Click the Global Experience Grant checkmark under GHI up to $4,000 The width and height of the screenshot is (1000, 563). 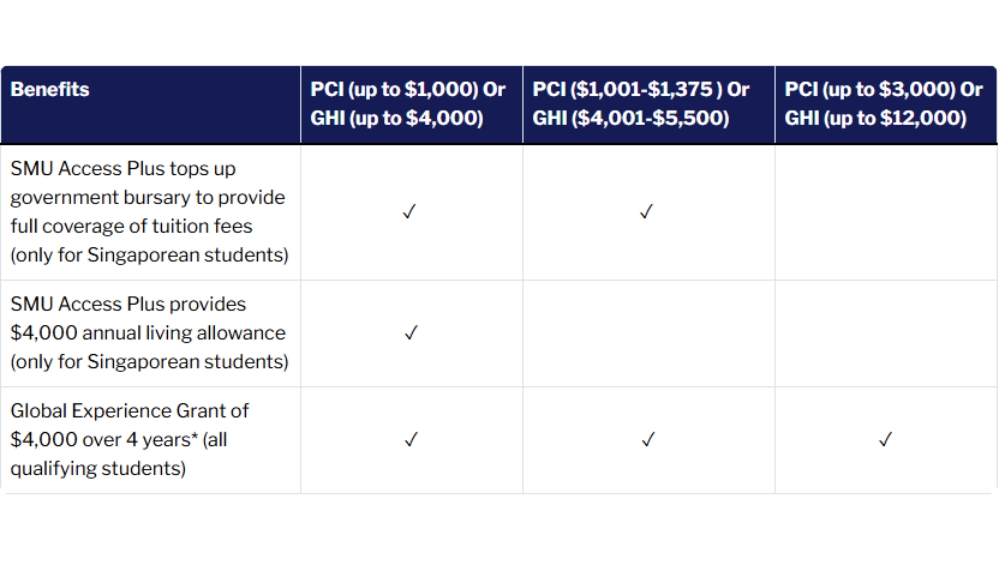pos(410,440)
